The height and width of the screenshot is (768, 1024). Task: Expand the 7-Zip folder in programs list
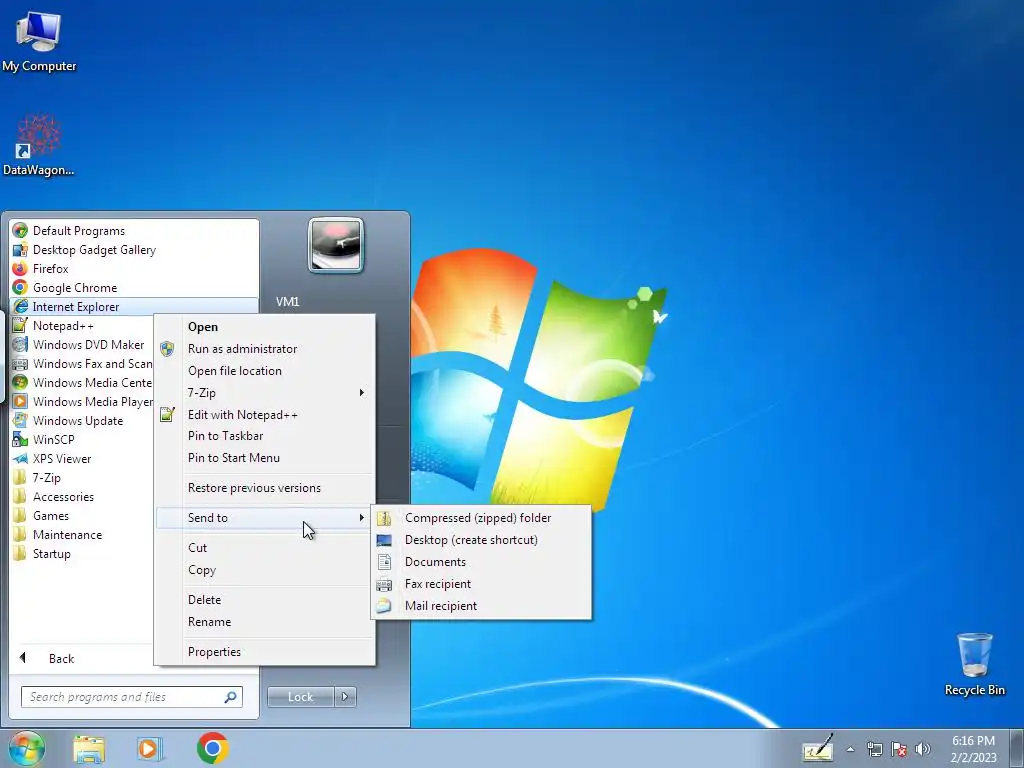(x=82, y=477)
